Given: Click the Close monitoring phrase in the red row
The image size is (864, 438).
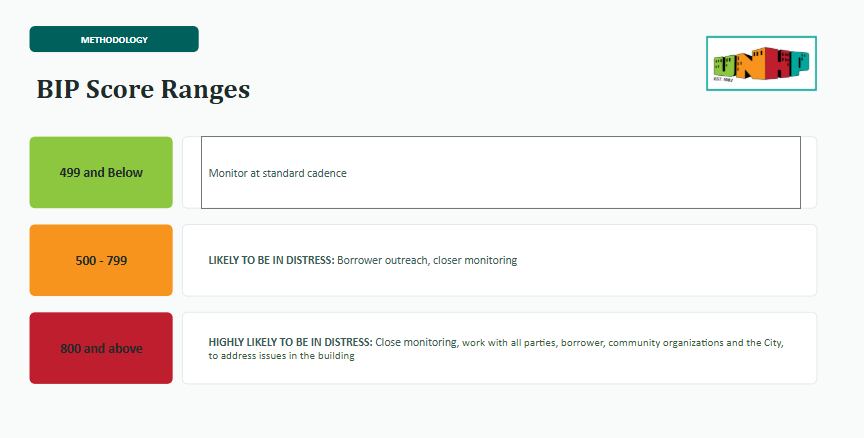Looking at the screenshot, I should pyautogui.click(x=416, y=342).
